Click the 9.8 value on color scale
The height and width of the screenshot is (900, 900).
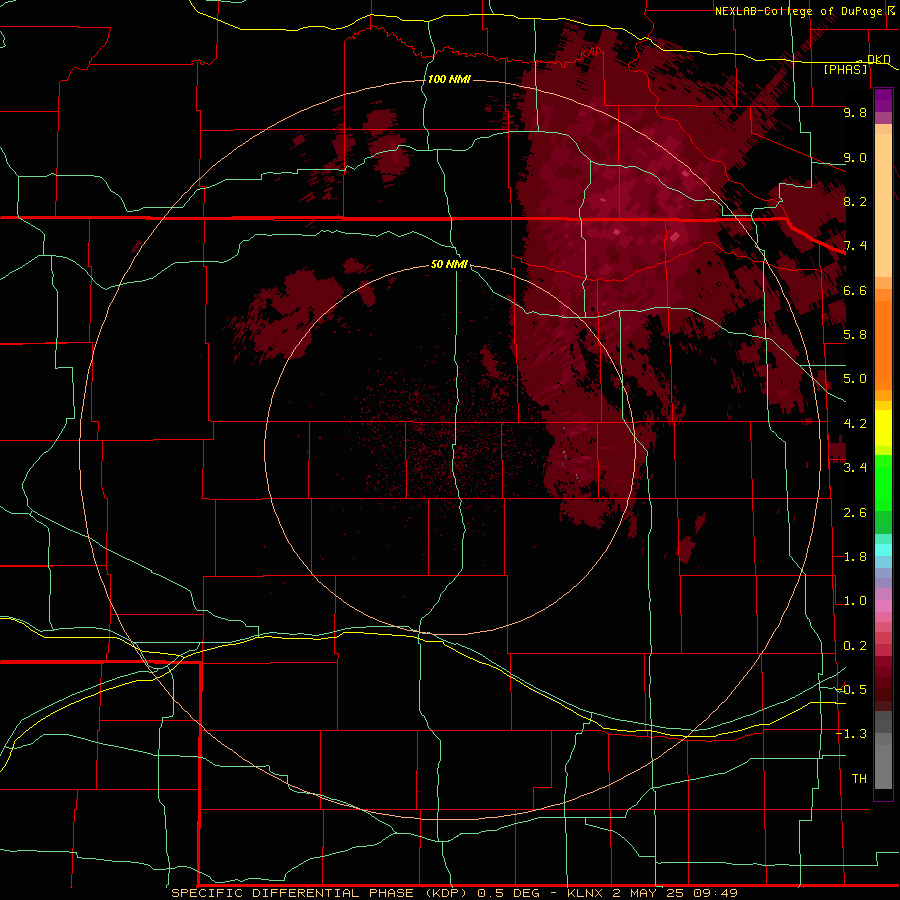coord(855,112)
